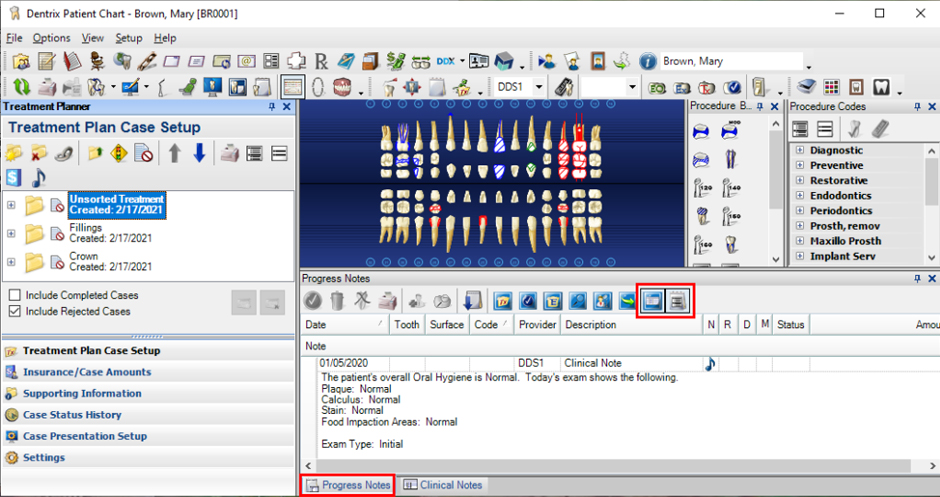Click the chain link cases icon
Image resolution: width=940 pixels, height=497 pixels.
[64, 153]
